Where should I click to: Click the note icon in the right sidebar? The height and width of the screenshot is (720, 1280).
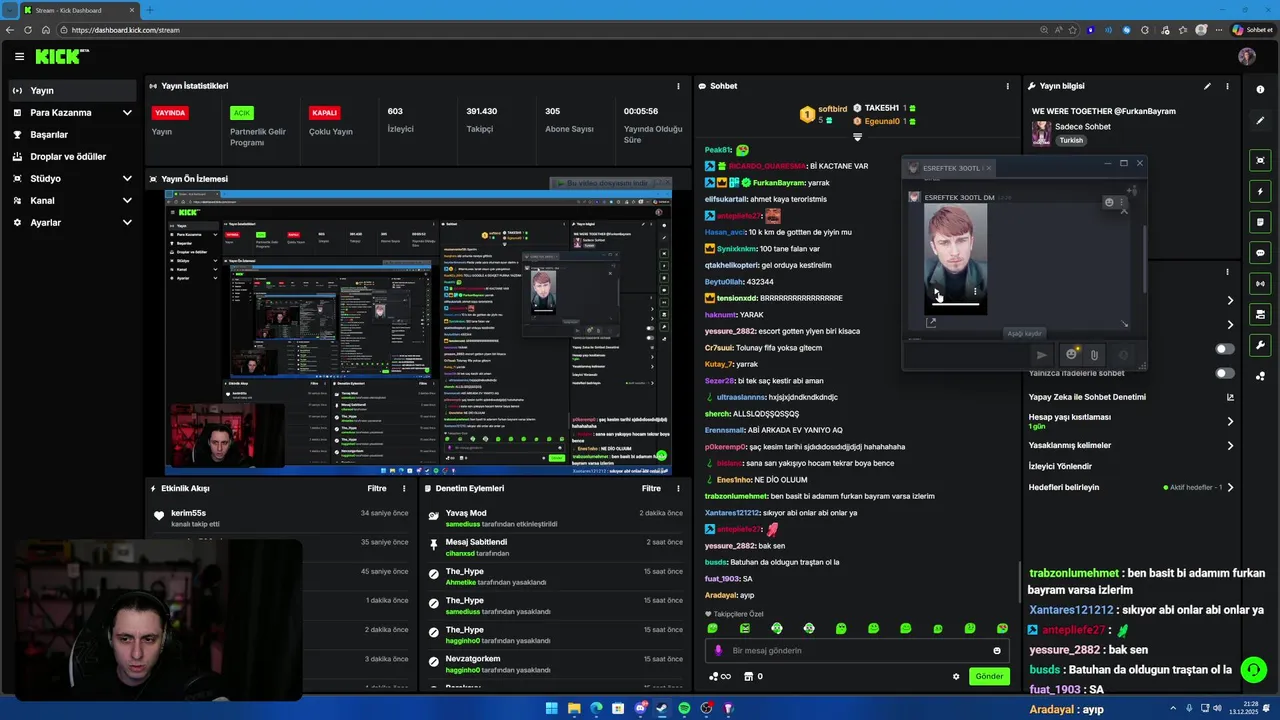[1260, 222]
